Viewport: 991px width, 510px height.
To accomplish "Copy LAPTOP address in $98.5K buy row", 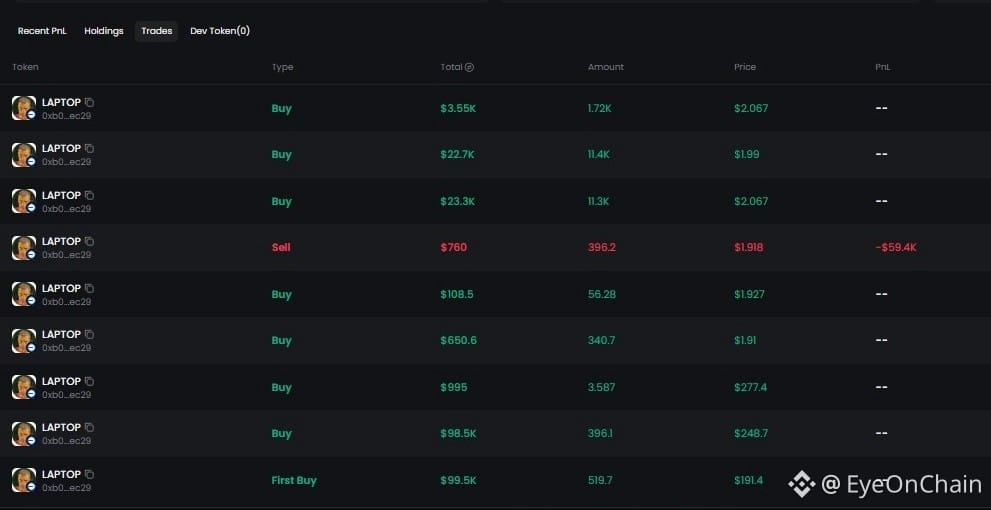I will tap(90, 428).
